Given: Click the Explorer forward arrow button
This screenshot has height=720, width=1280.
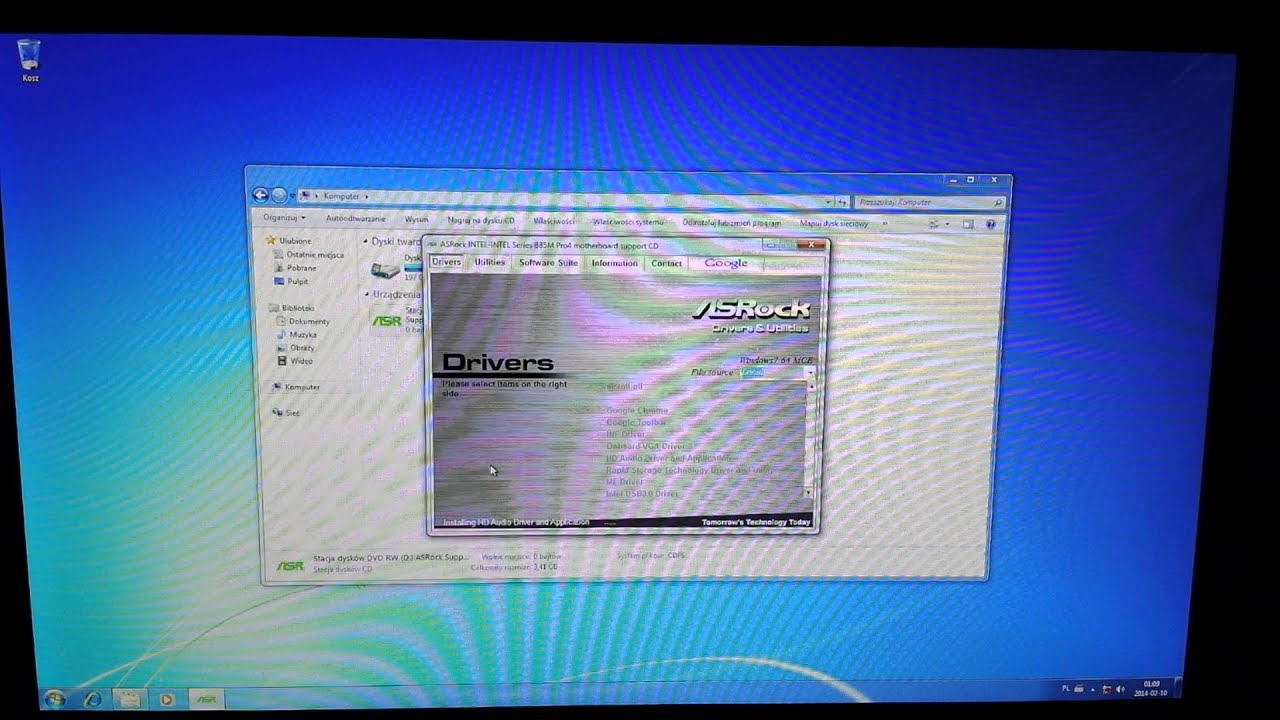Looking at the screenshot, I should (279, 195).
